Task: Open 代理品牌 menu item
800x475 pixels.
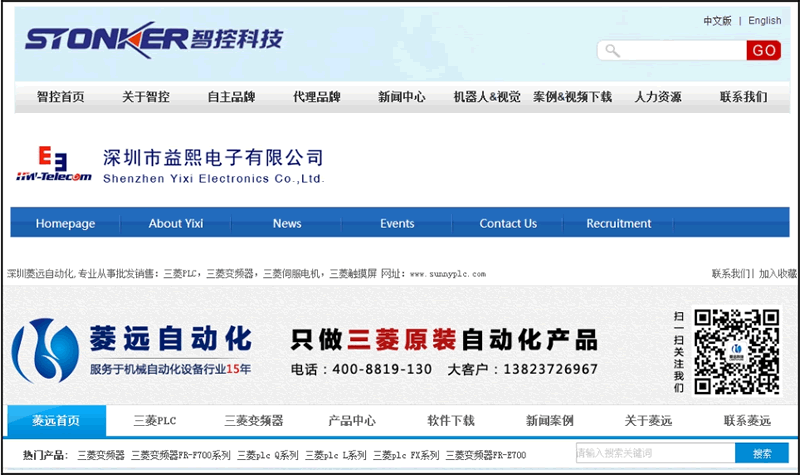Action: pyautogui.click(x=316, y=97)
